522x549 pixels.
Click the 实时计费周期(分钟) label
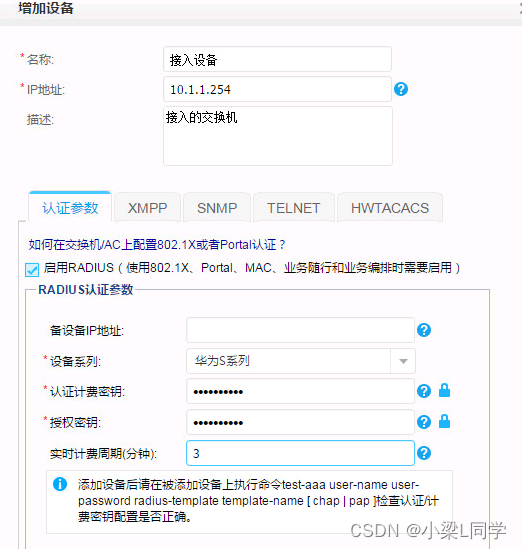[x=103, y=454]
